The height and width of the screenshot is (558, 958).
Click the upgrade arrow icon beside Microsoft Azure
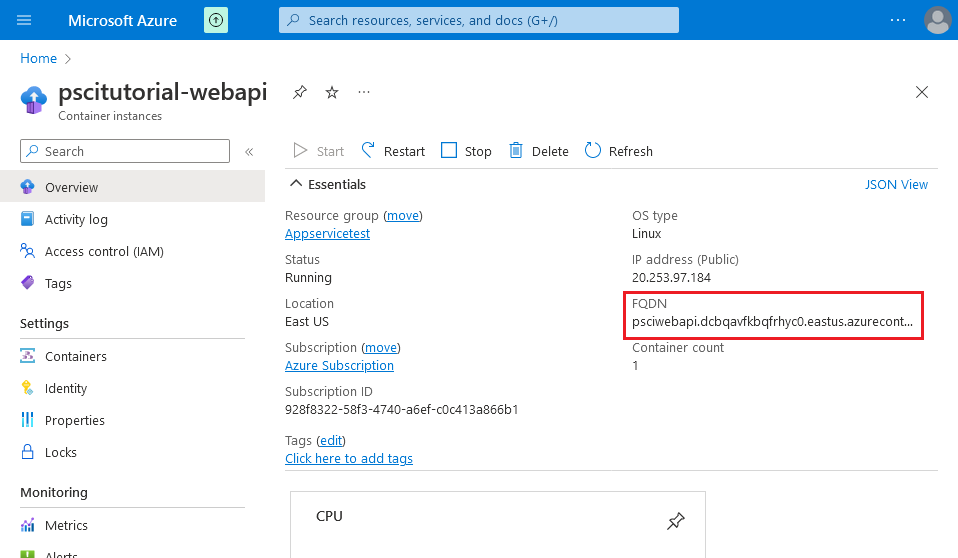[x=216, y=20]
